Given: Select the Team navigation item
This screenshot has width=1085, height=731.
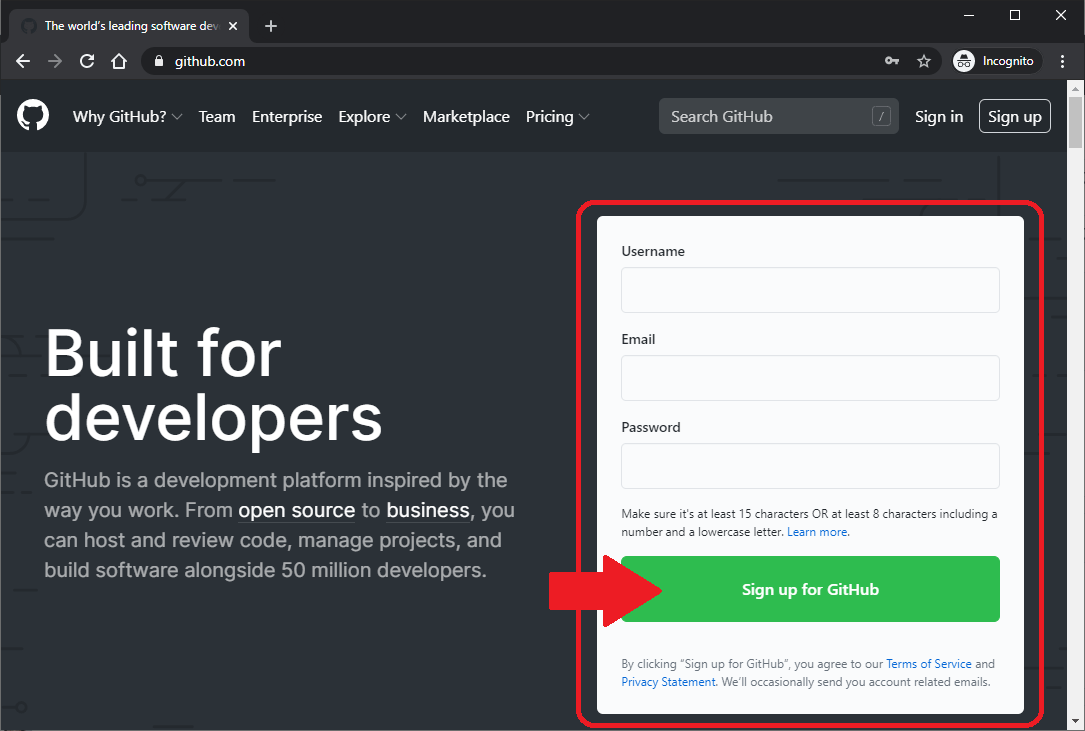Looking at the screenshot, I should (x=217, y=116).
